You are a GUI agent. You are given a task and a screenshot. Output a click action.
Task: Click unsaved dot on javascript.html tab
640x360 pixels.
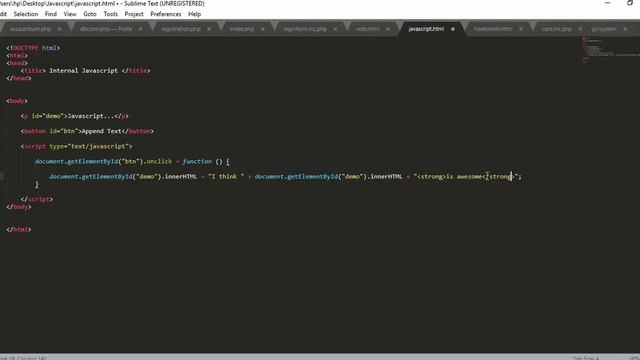click(x=453, y=29)
